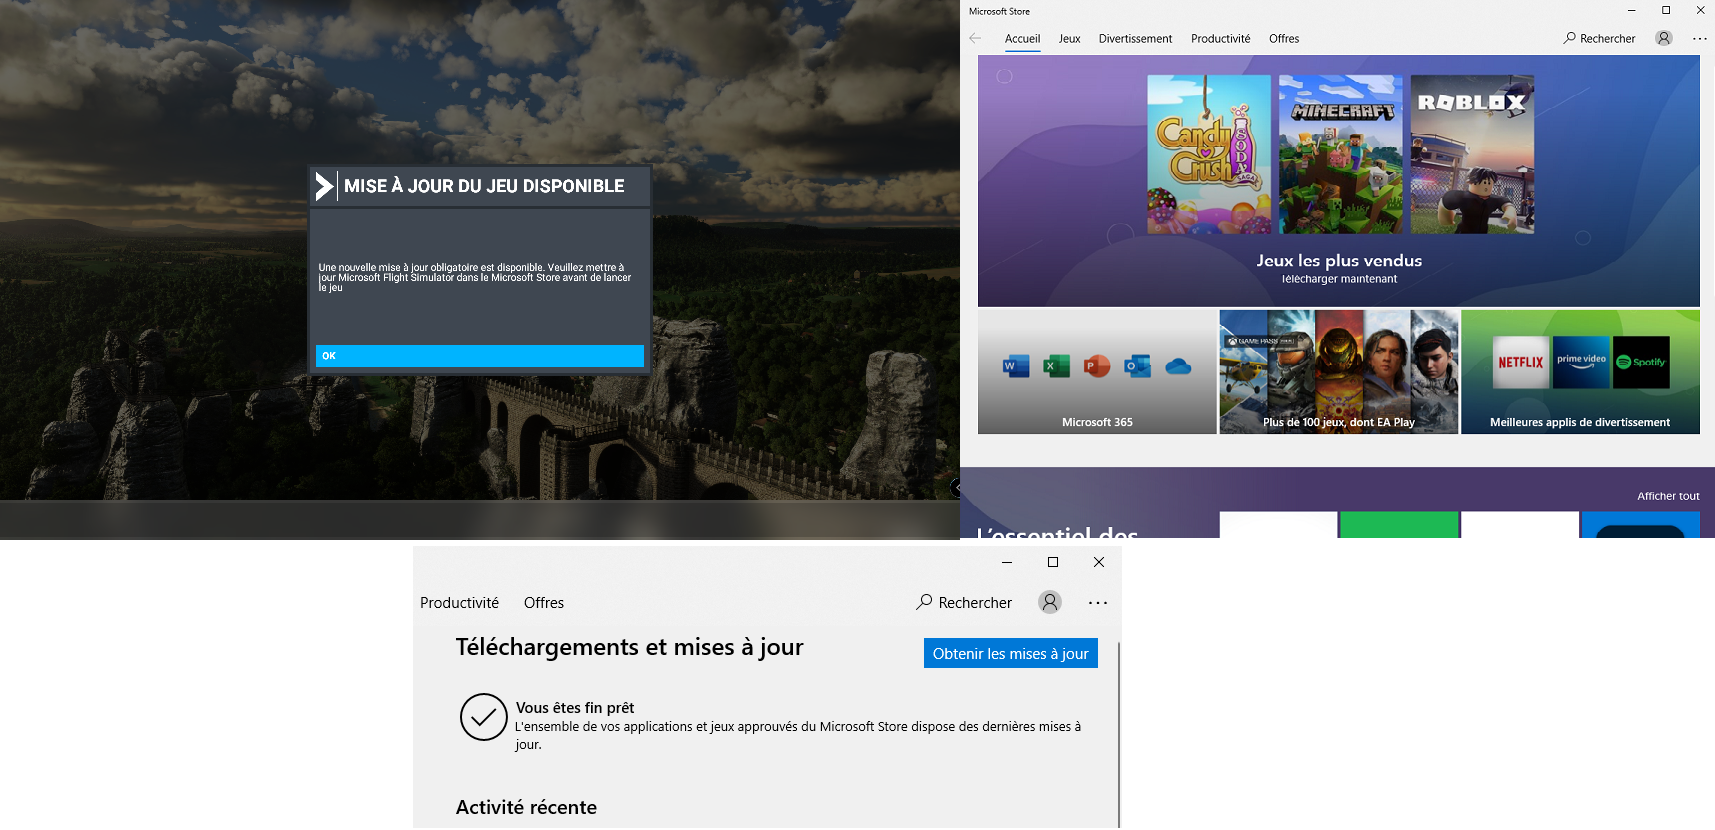Screen dimensions: 1715x830
Task: Click Obtenir les mises à jour
Action: tap(1011, 653)
